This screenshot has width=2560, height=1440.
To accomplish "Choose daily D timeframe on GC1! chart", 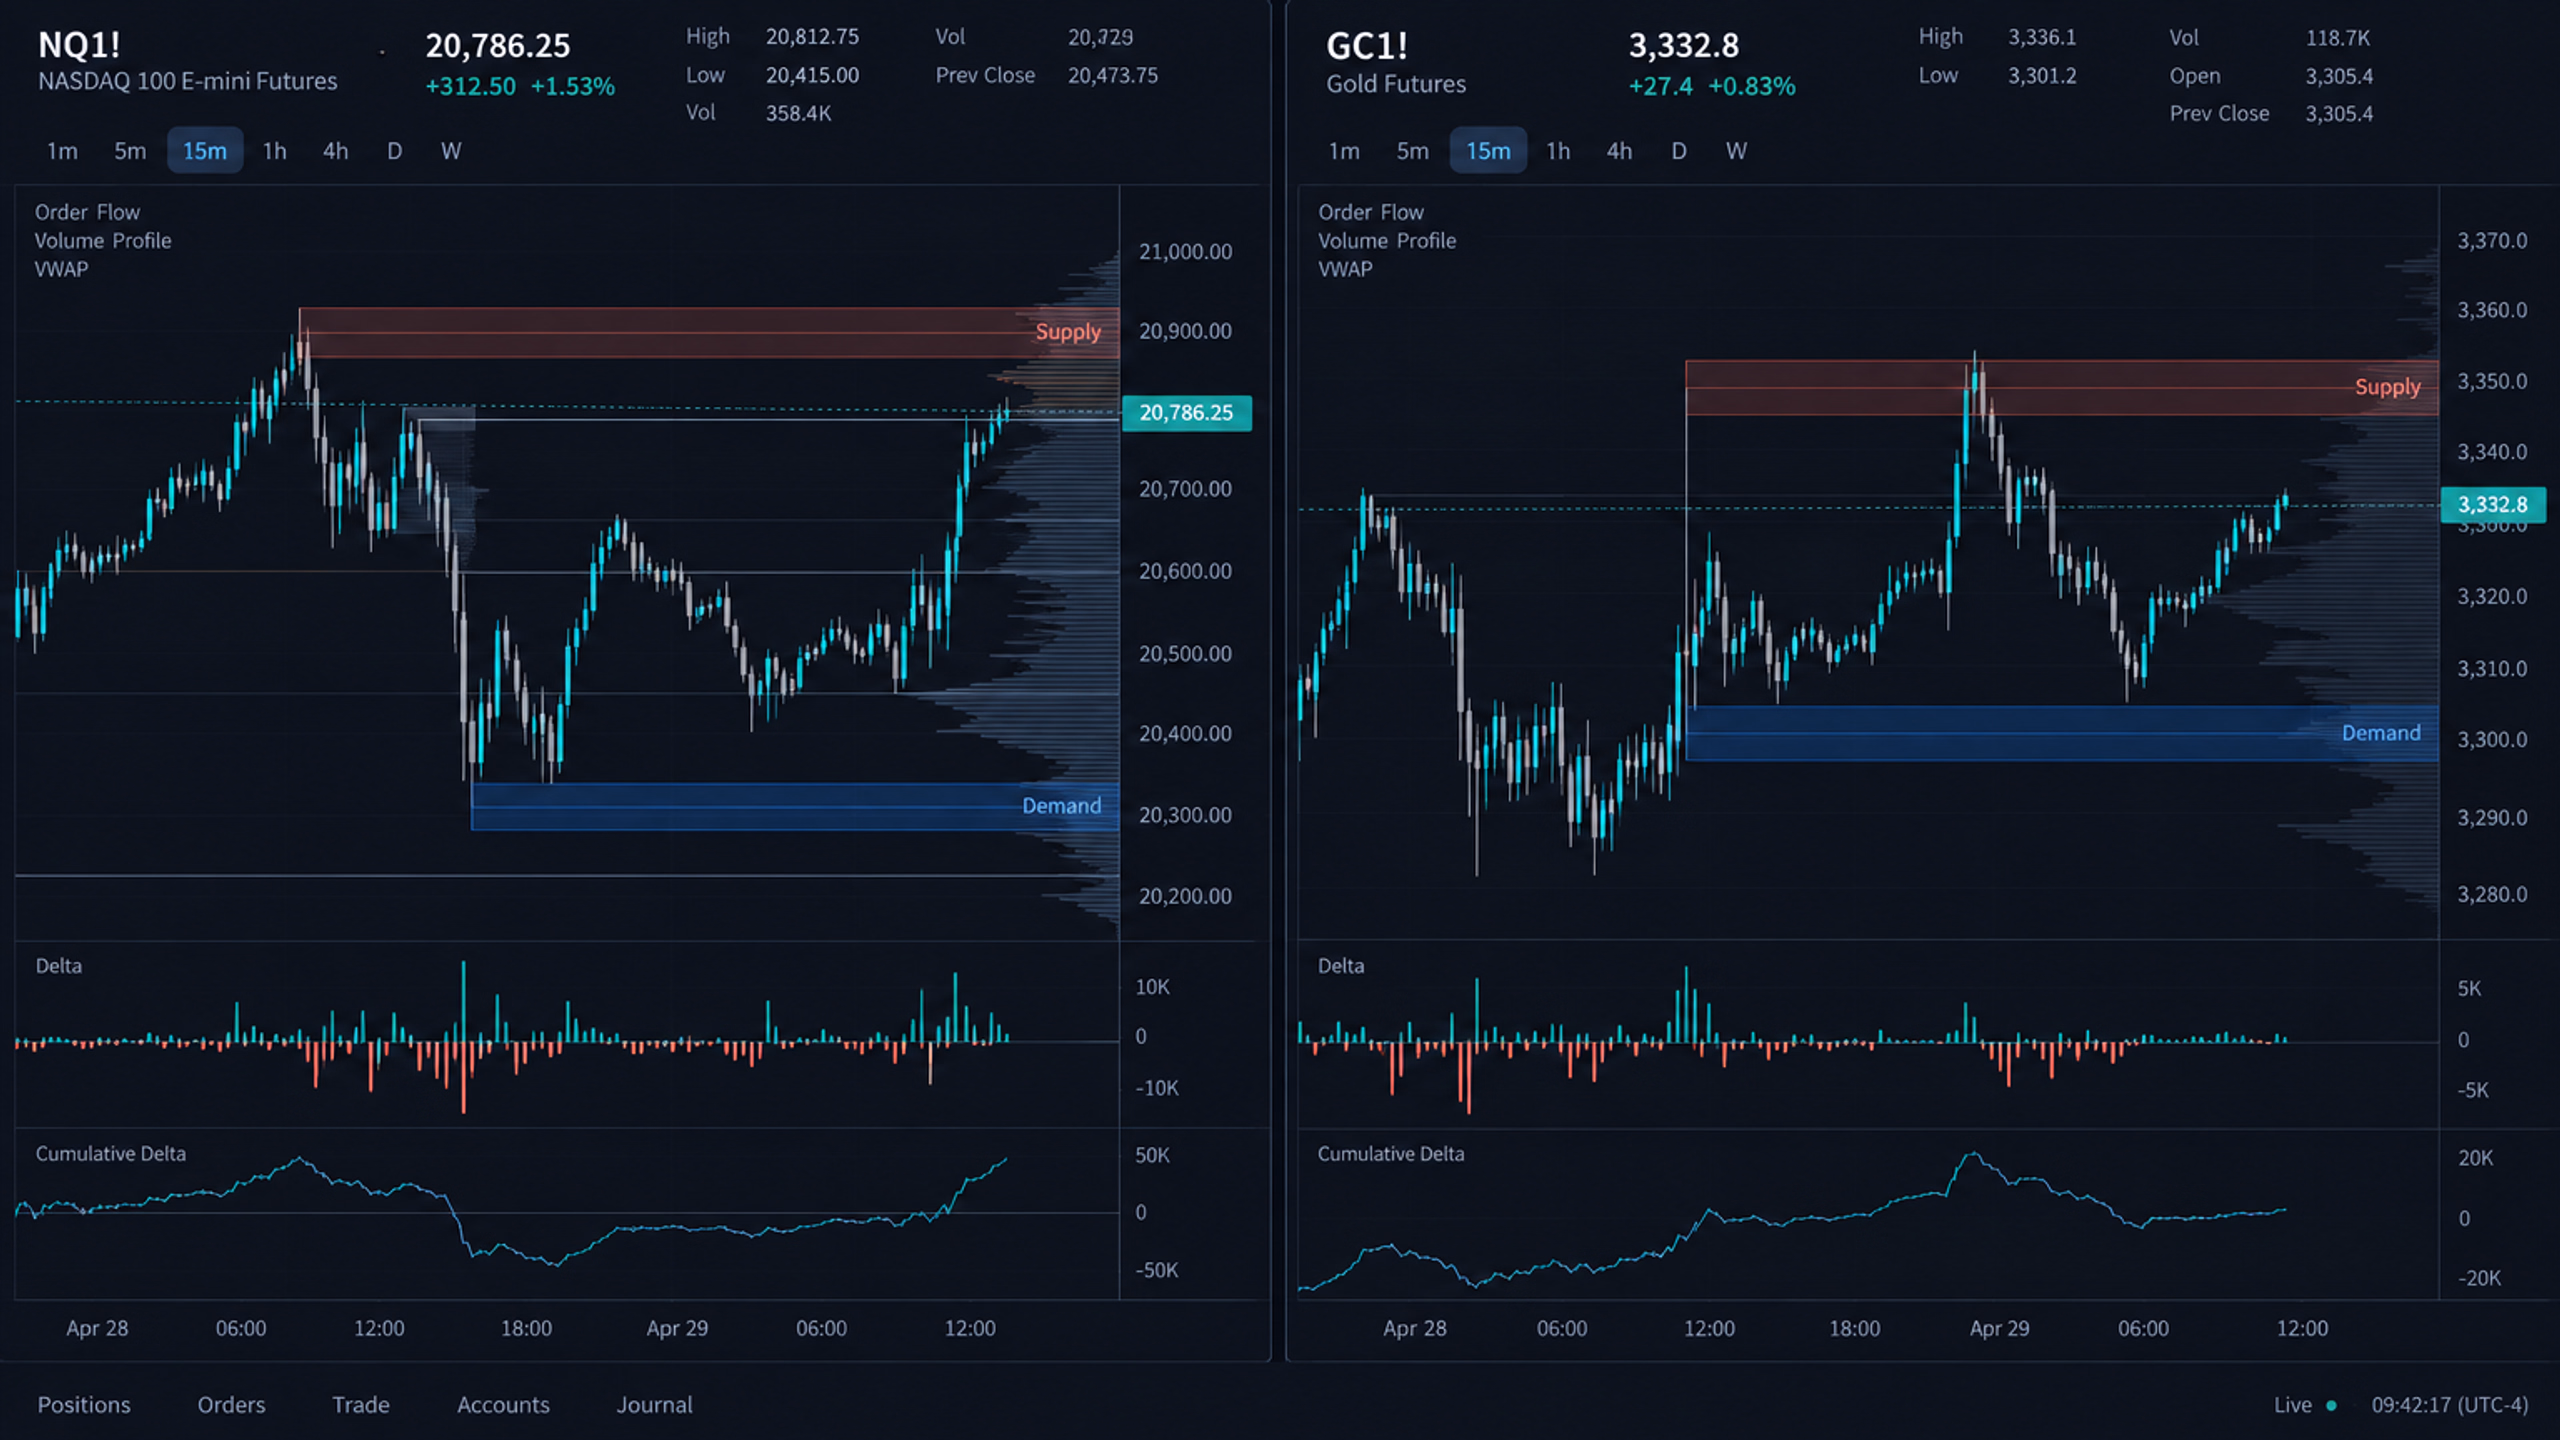I will click(x=1678, y=151).
